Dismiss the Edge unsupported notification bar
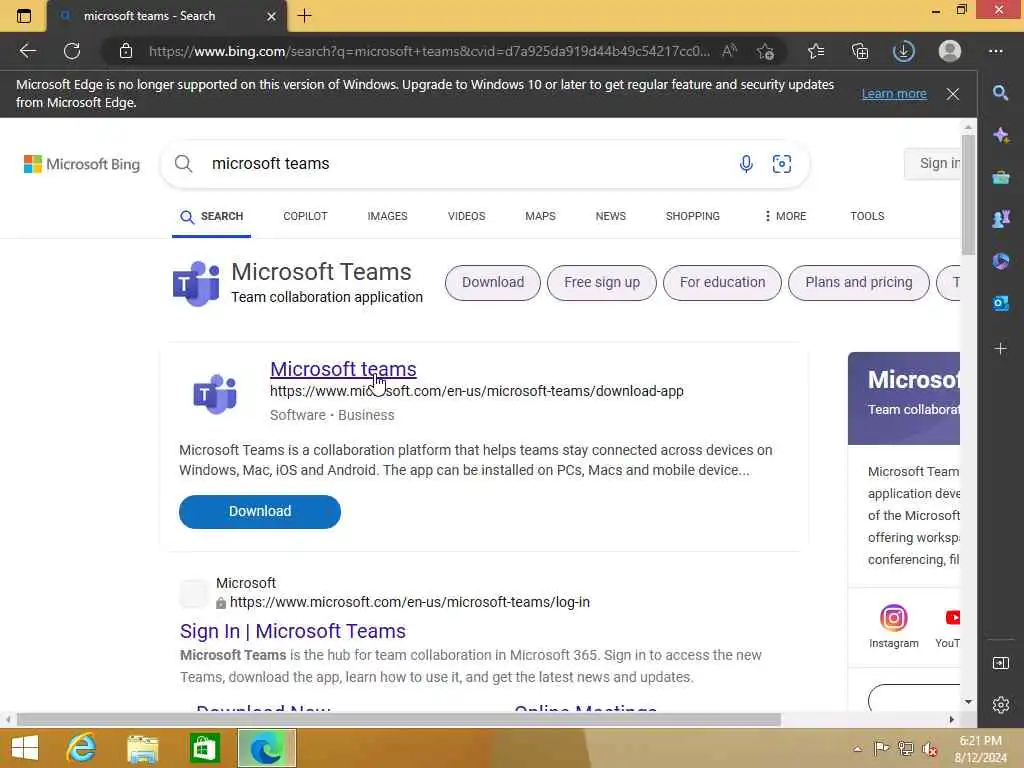This screenshot has height=768, width=1024. (953, 94)
